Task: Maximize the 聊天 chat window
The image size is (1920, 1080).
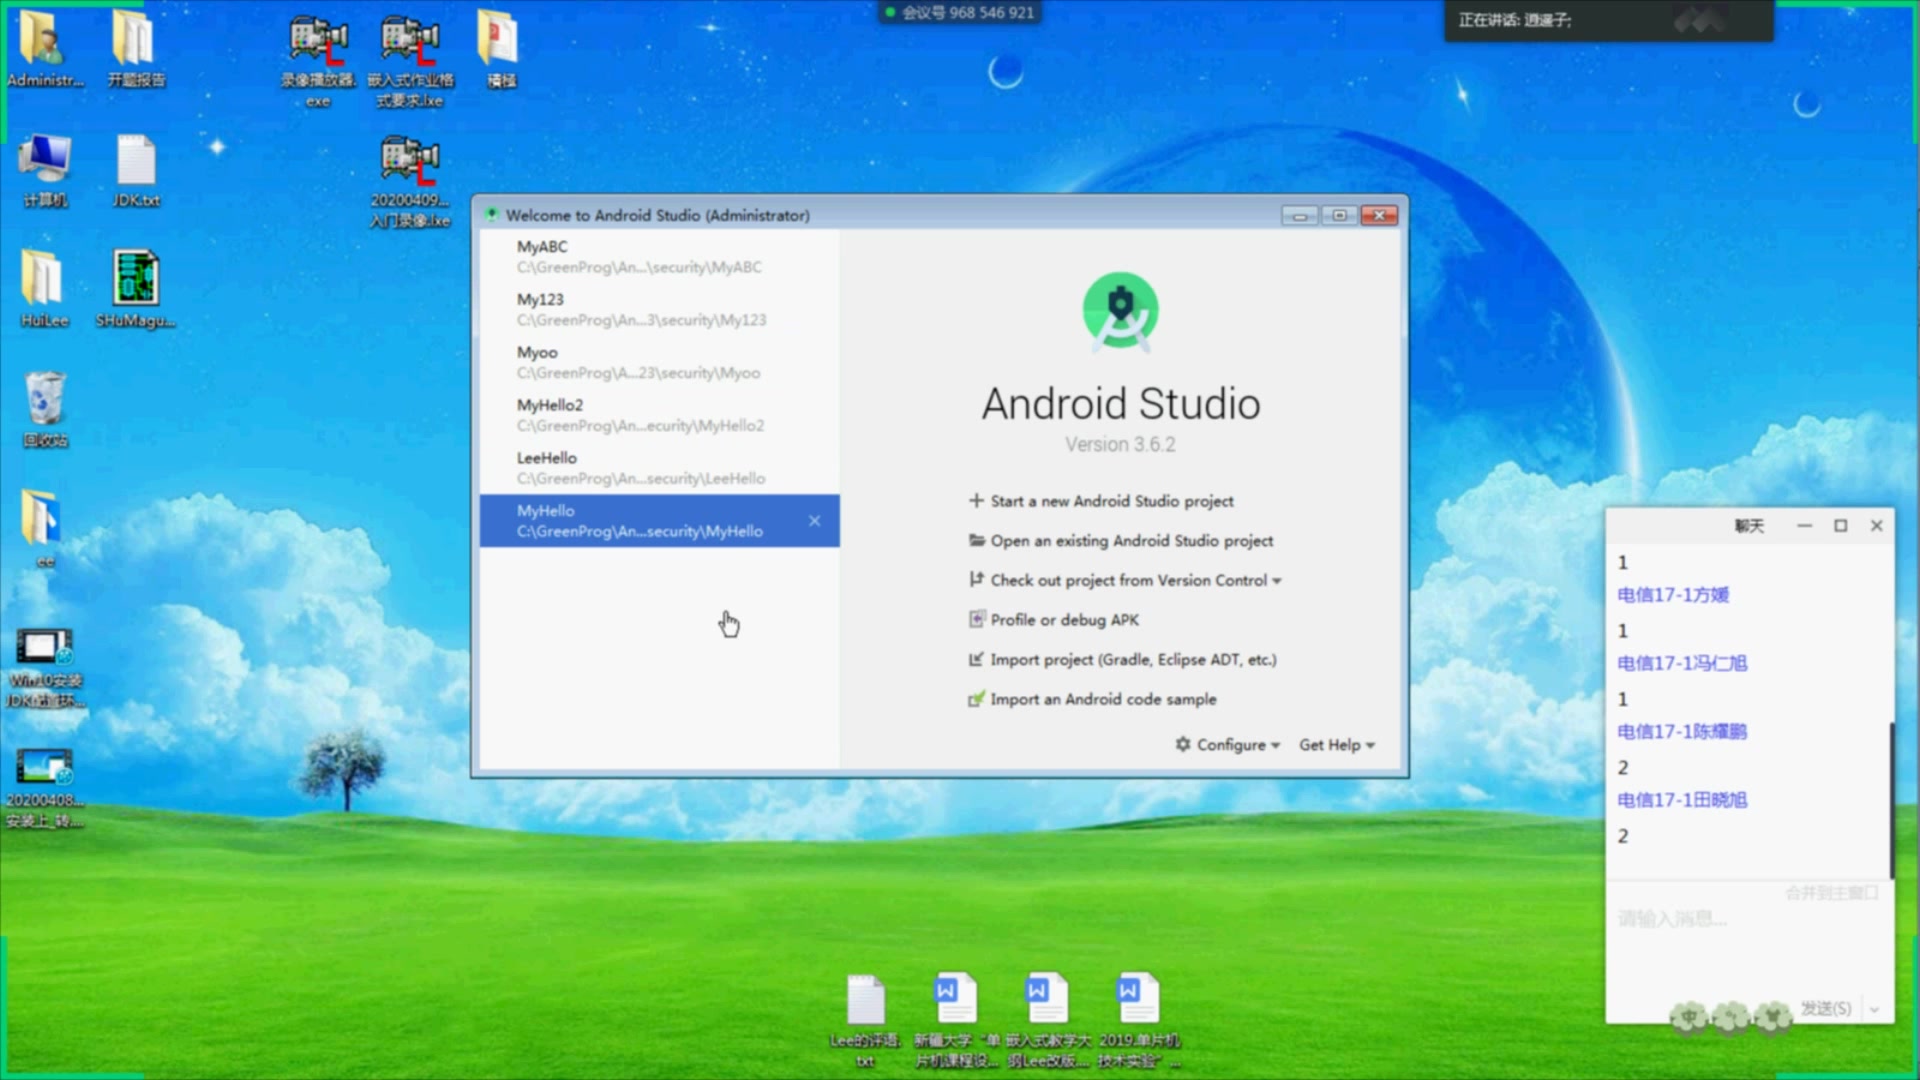Action: click(1840, 526)
